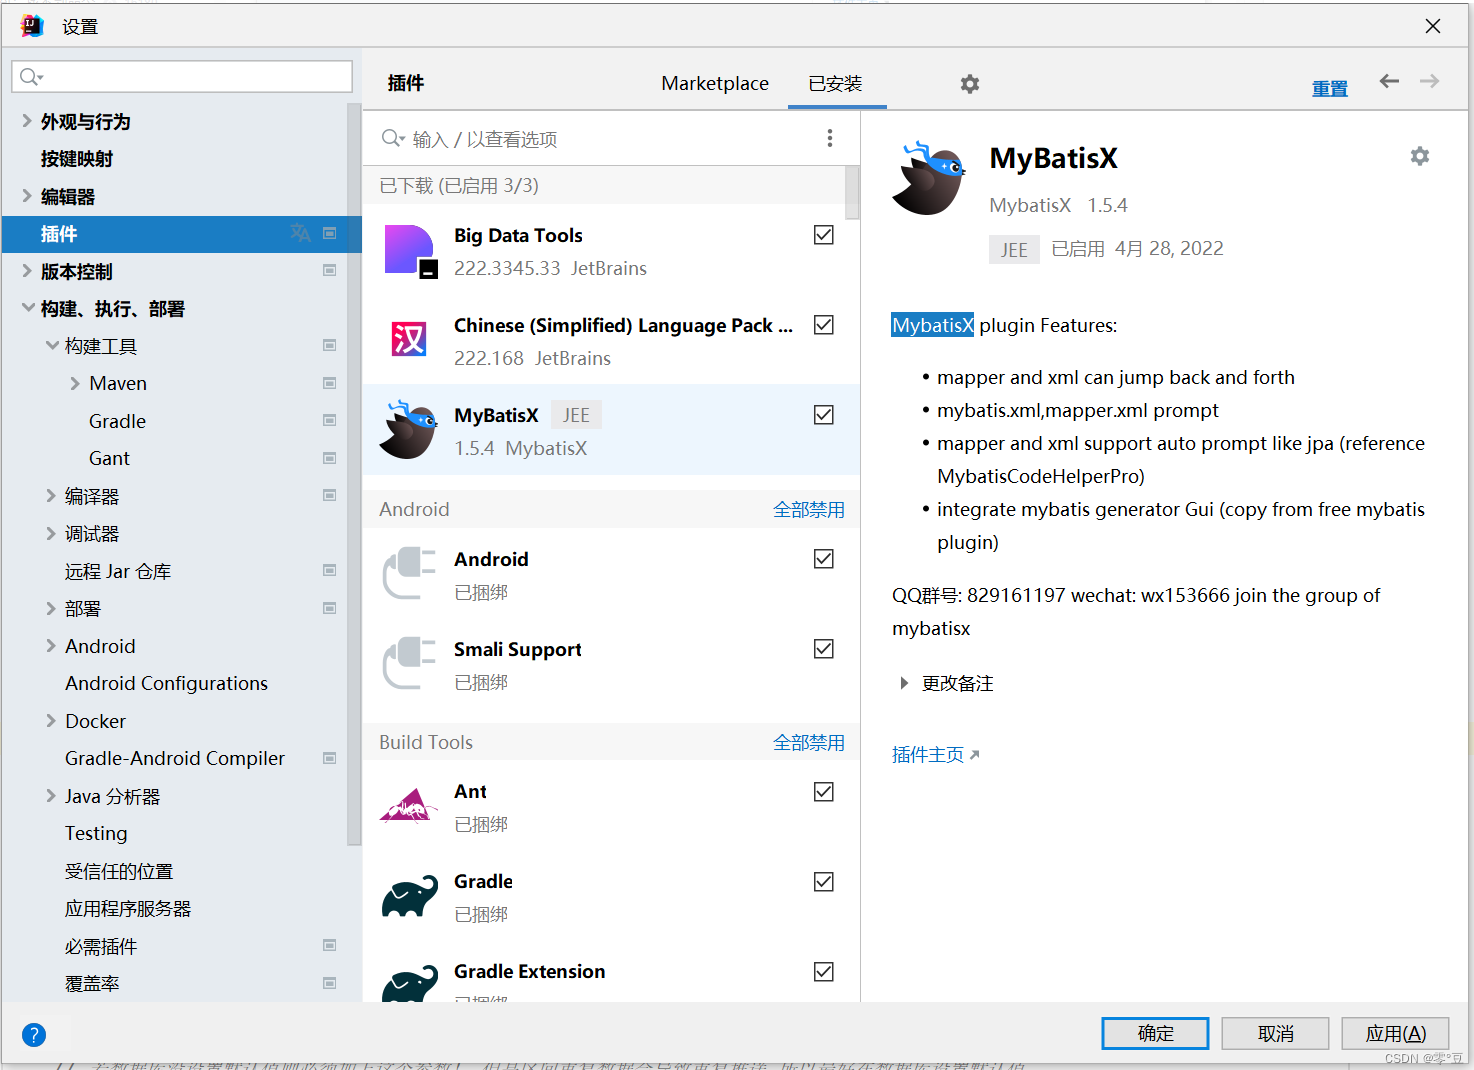This screenshot has width=1474, height=1070.
Task: Click the 确定 button
Action: coord(1154,1033)
